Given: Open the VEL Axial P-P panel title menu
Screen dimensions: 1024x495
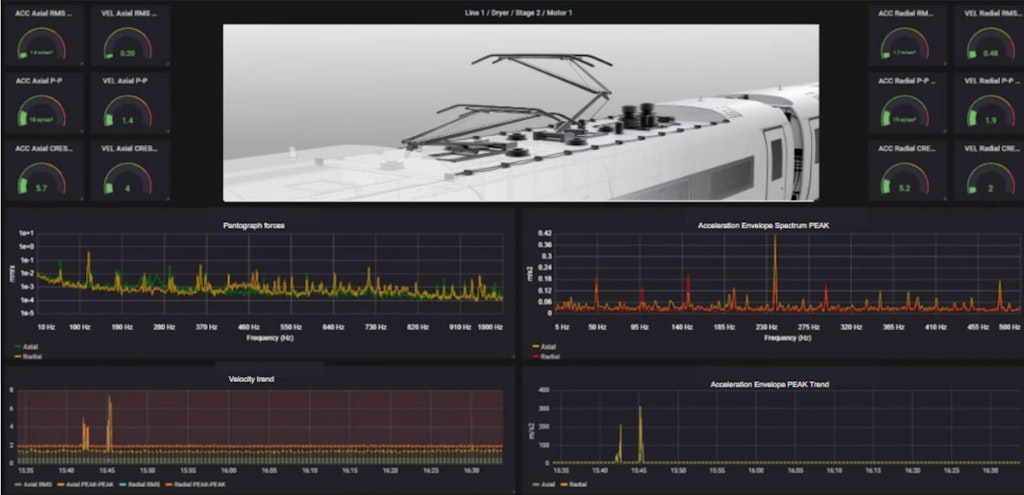Looking at the screenshot, I should (x=127, y=80).
